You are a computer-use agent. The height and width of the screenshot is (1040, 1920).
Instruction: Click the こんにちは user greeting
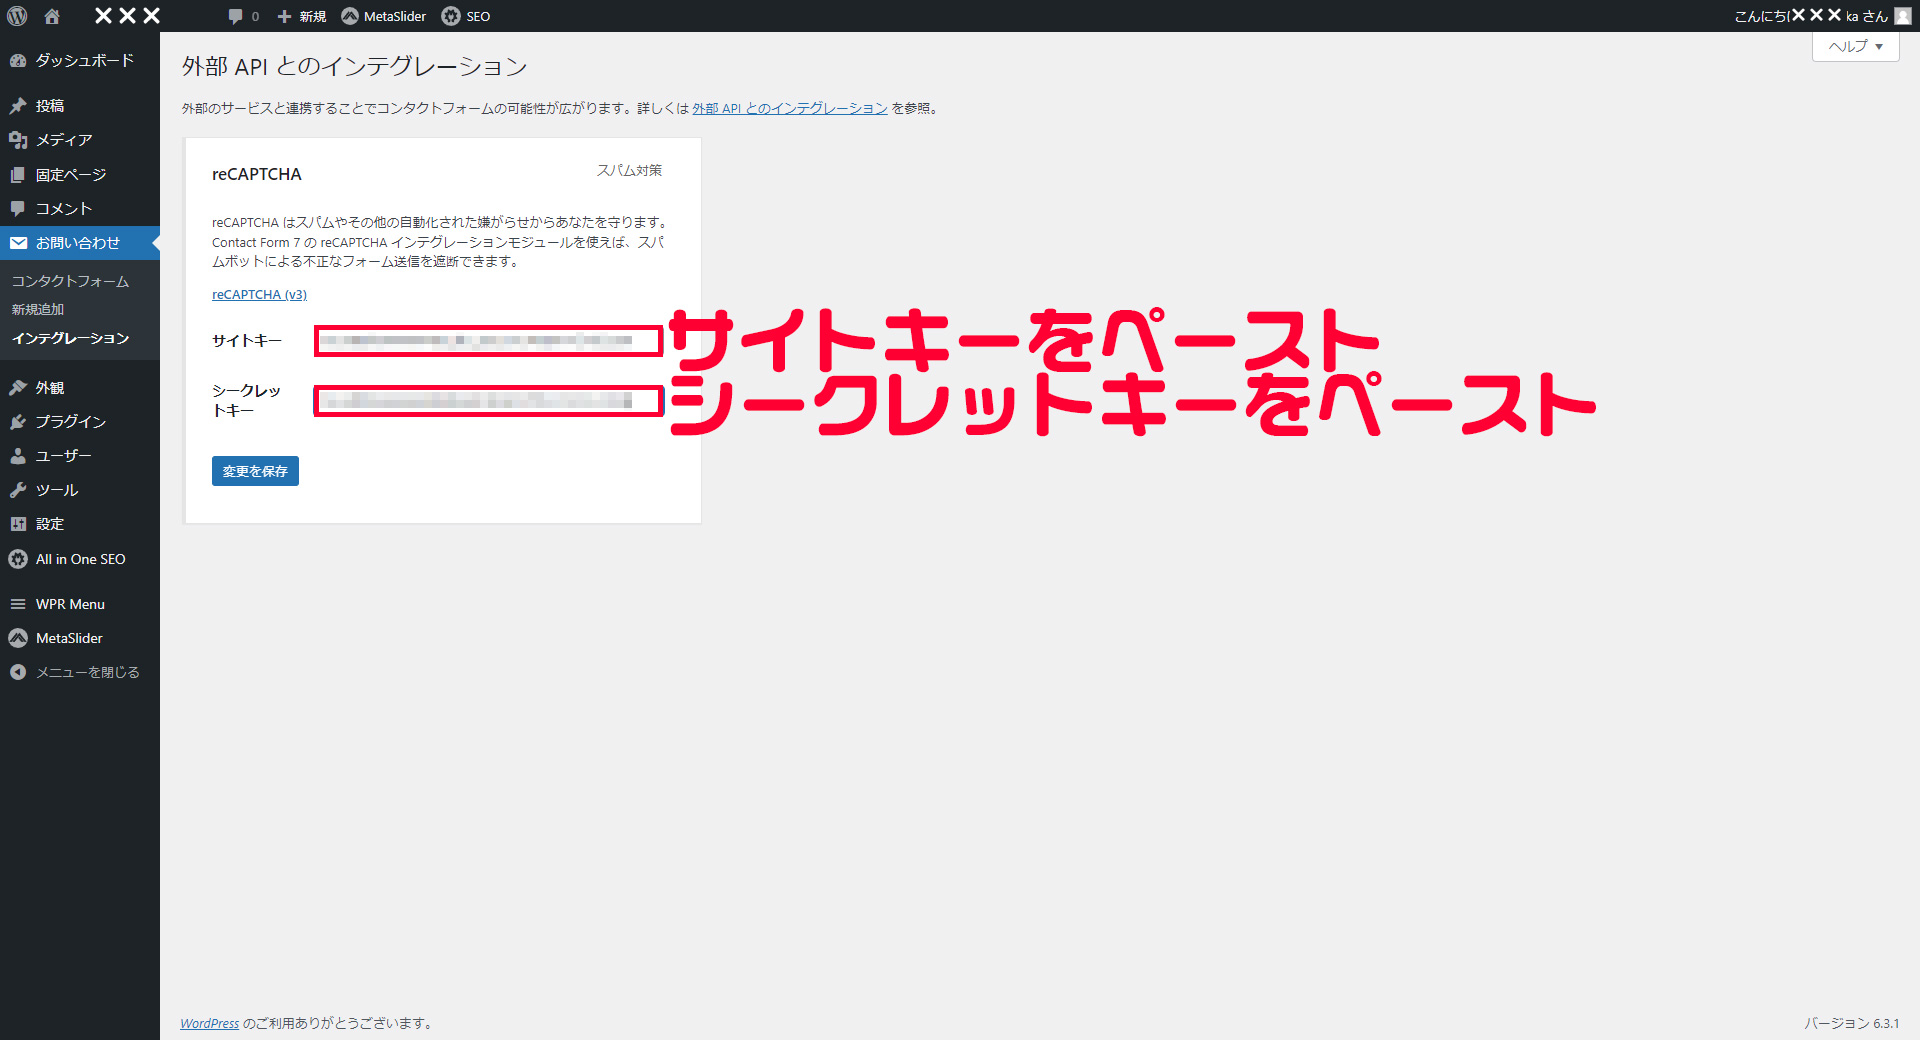tap(1810, 16)
